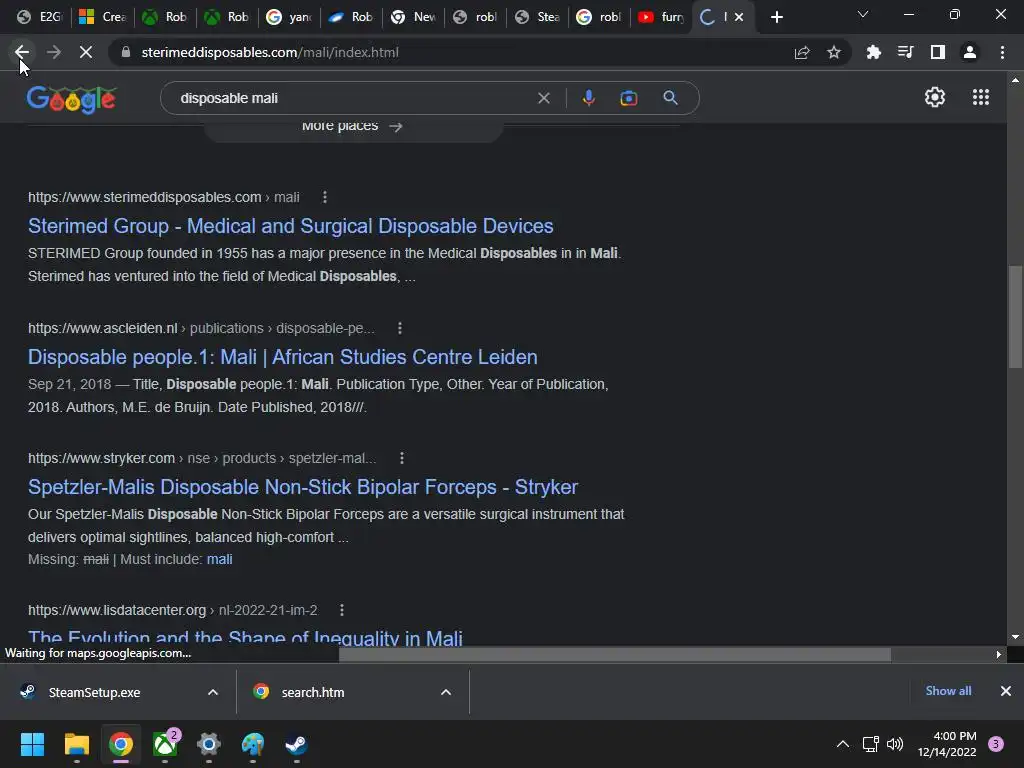
Task: Open the volume control in tray
Action: 895,744
